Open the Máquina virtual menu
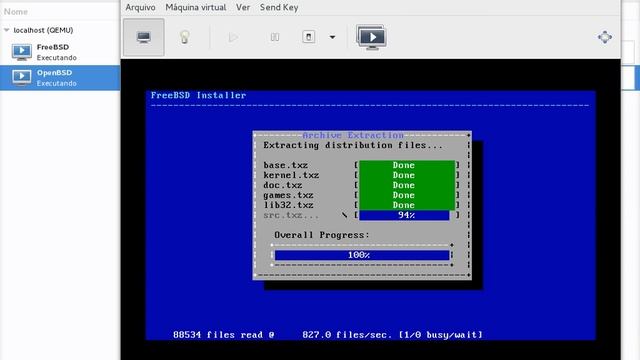Screen dimensions: 640x360 (196, 7)
